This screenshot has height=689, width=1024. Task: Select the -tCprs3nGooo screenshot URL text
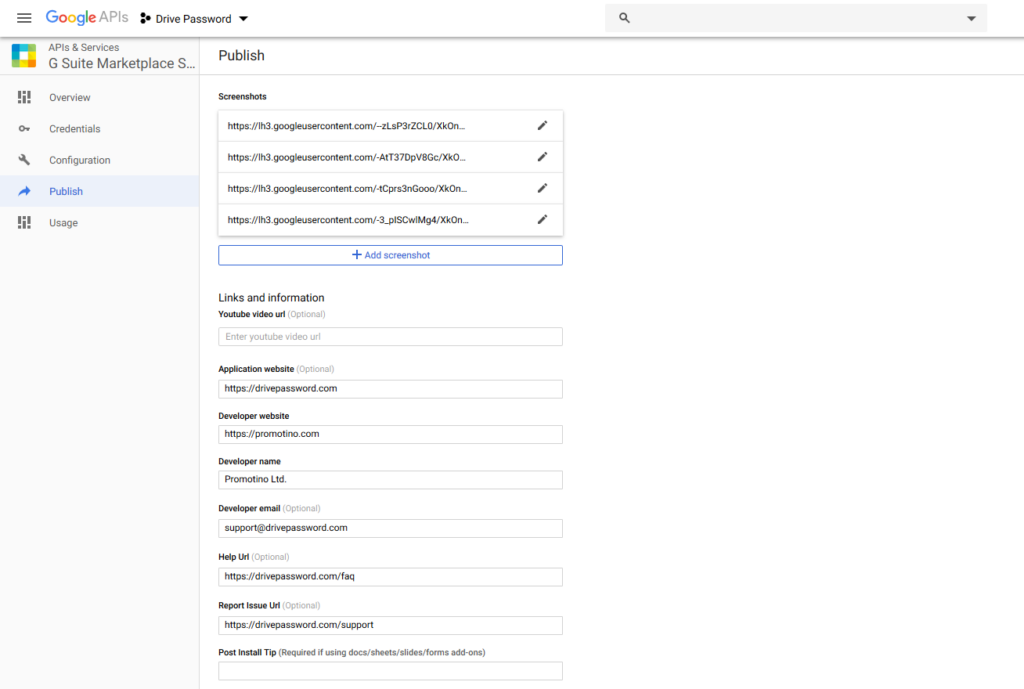point(347,189)
